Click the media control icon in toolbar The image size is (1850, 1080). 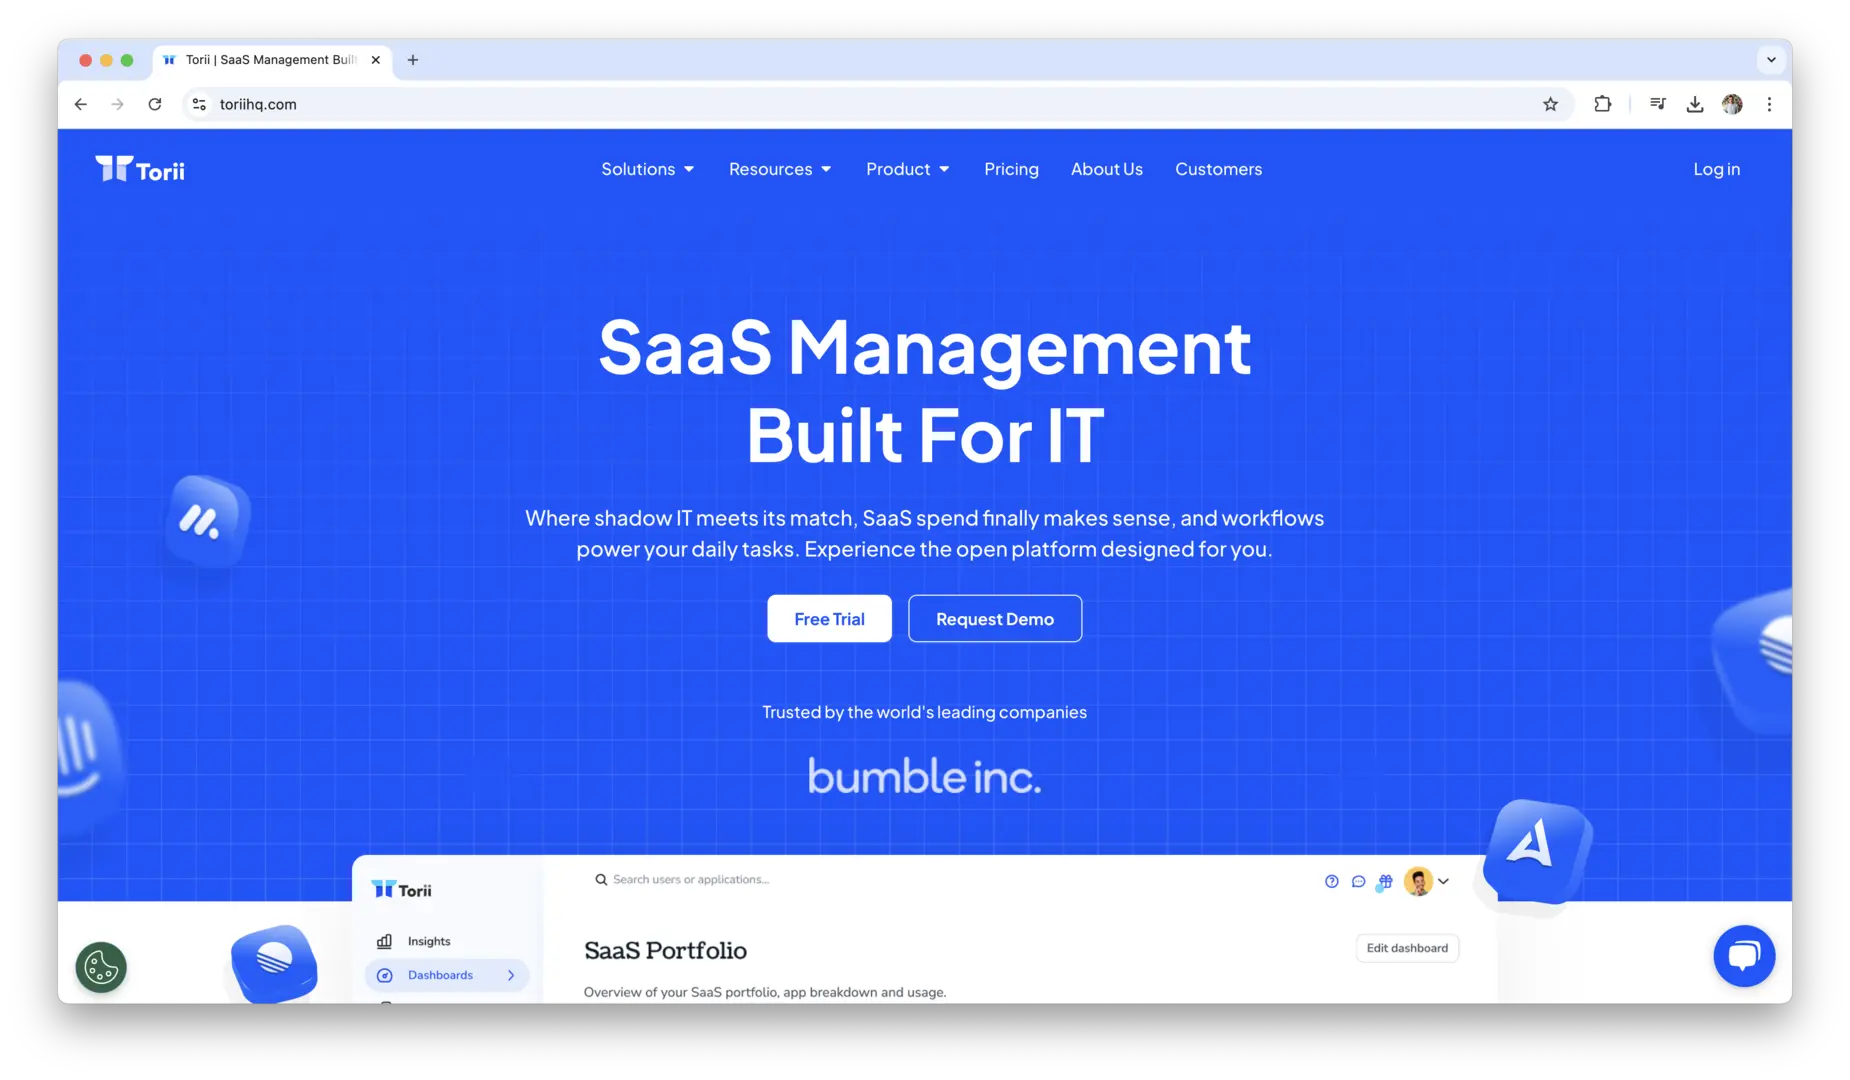1657,104
